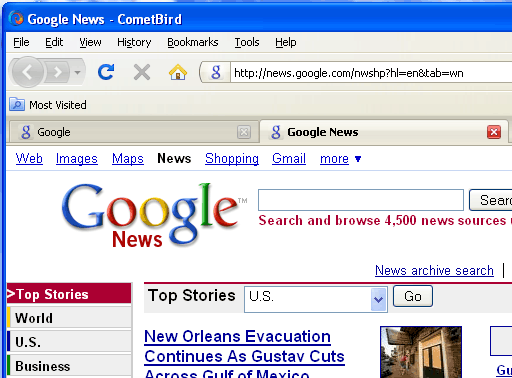
Task: Open the Most Visited bookmarks folder
Action: [48, 105]
